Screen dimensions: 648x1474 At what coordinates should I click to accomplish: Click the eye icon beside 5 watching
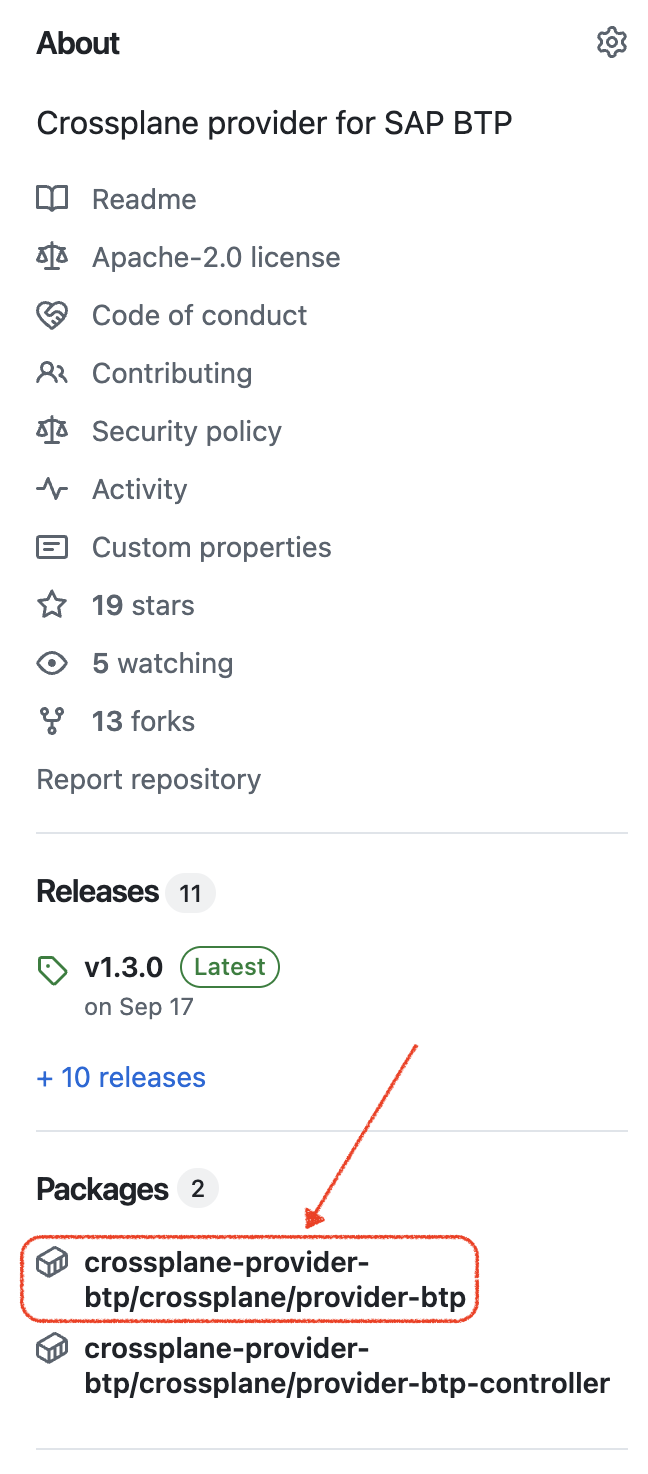tap(52, 663)
